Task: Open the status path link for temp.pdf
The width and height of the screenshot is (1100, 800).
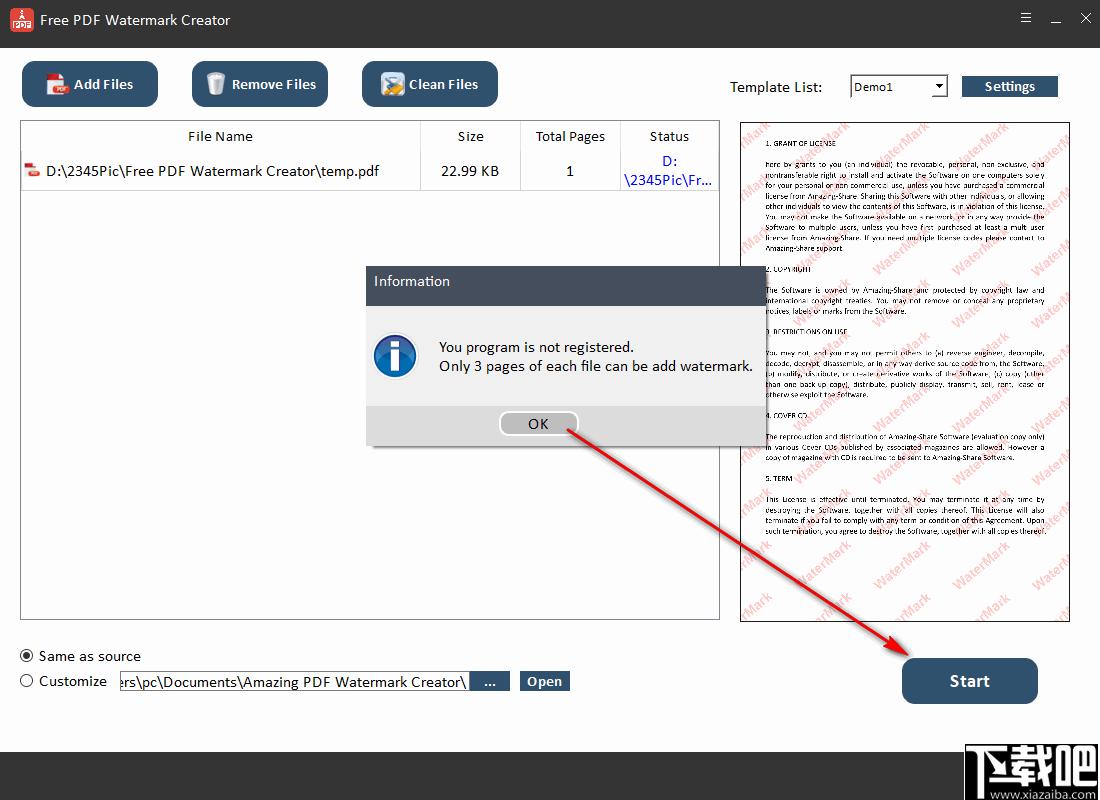Action: click(x=669, y=171)
